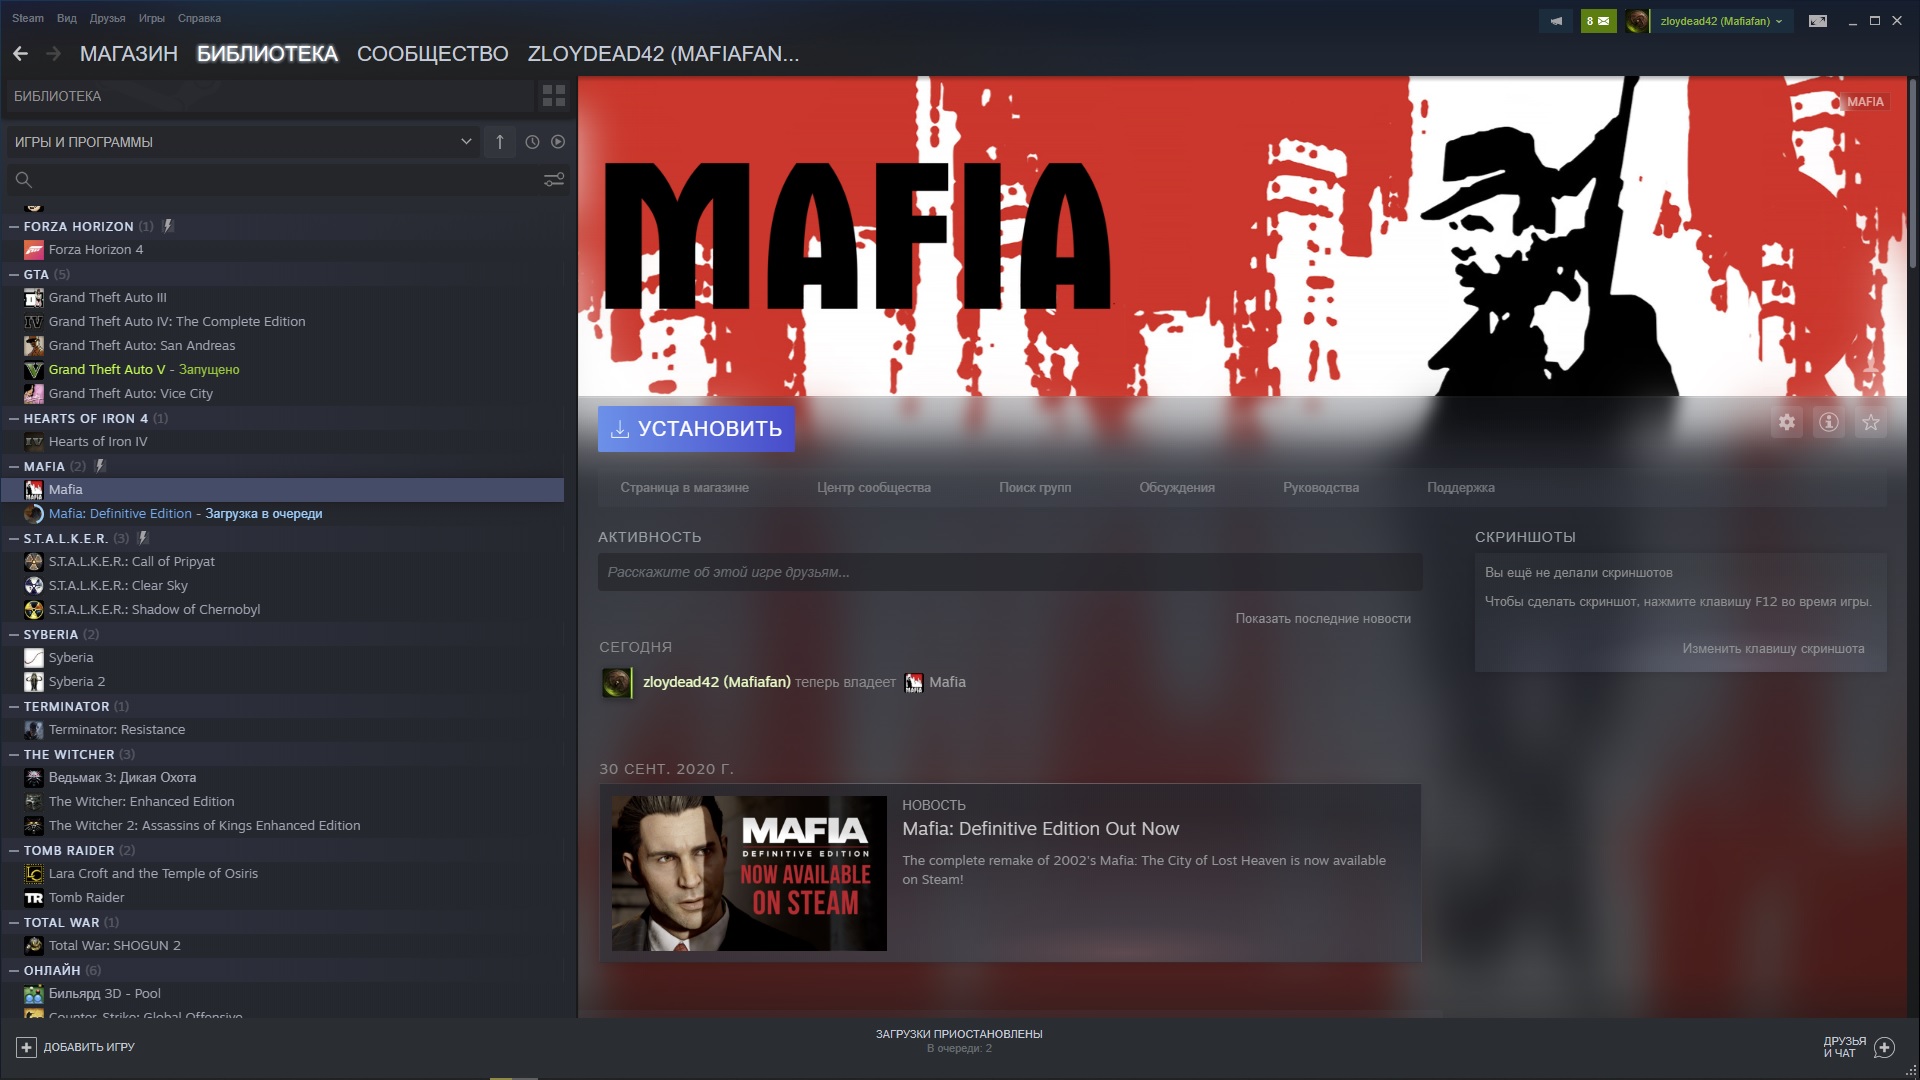Open the Друзья menu

click(107, 18)
